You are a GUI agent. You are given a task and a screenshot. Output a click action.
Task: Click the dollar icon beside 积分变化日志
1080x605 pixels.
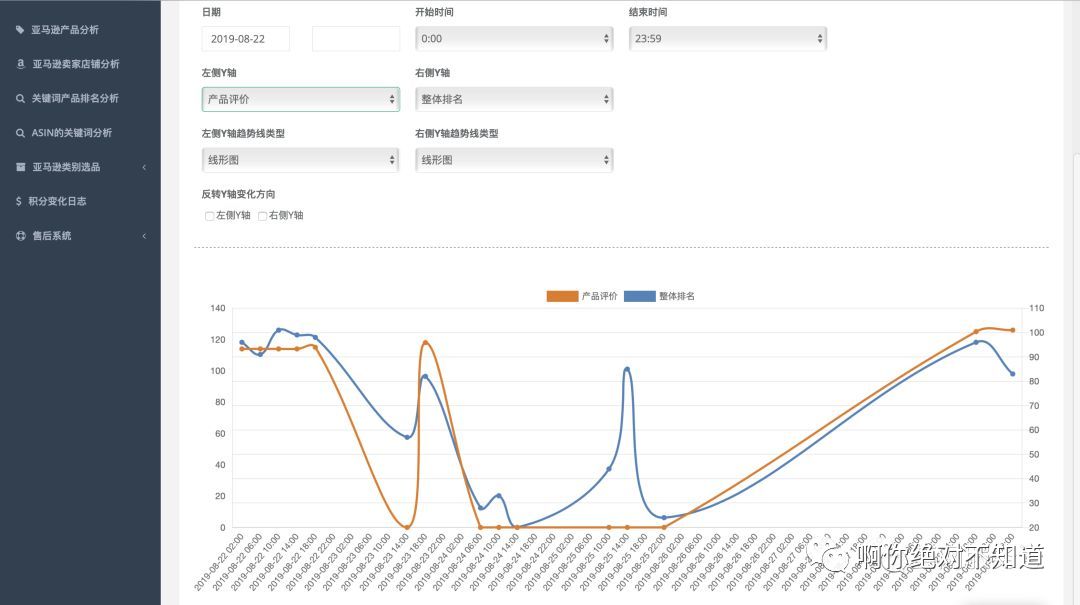[x=19, y=201]
